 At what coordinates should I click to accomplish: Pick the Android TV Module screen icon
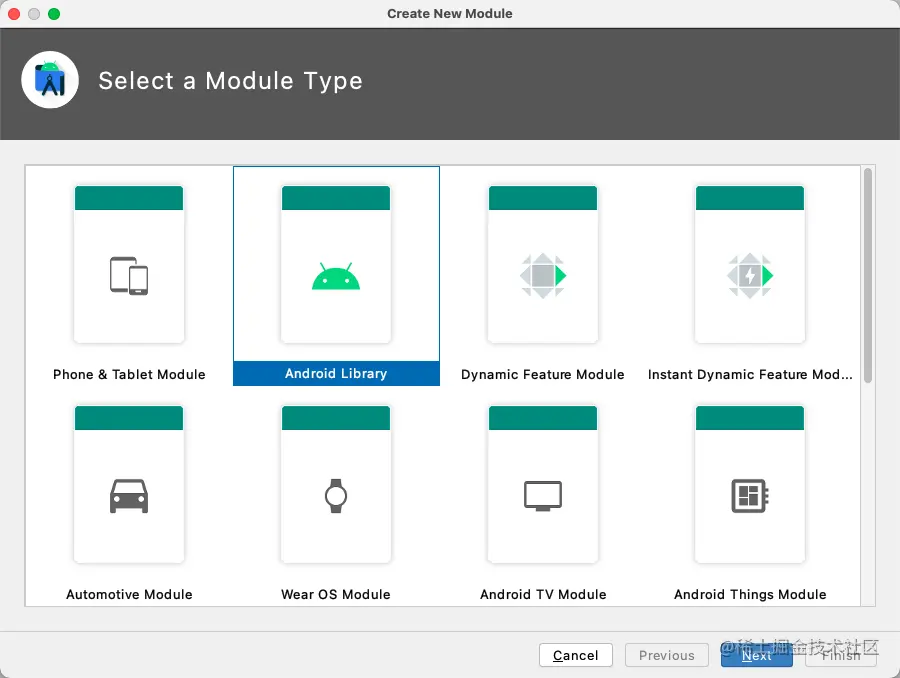tap(543, 496)
